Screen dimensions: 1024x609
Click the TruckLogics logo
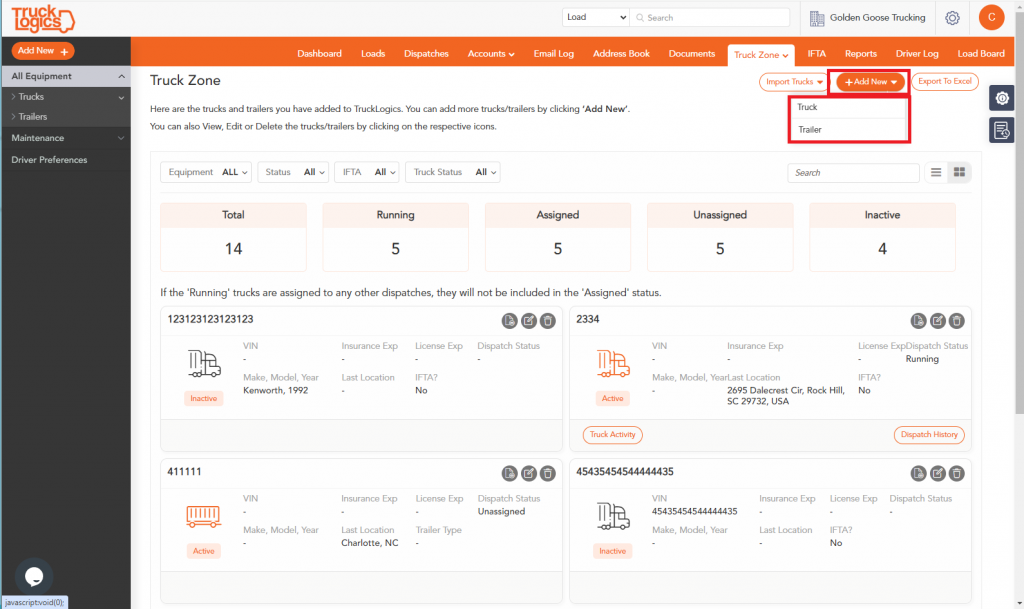point(43,18)
